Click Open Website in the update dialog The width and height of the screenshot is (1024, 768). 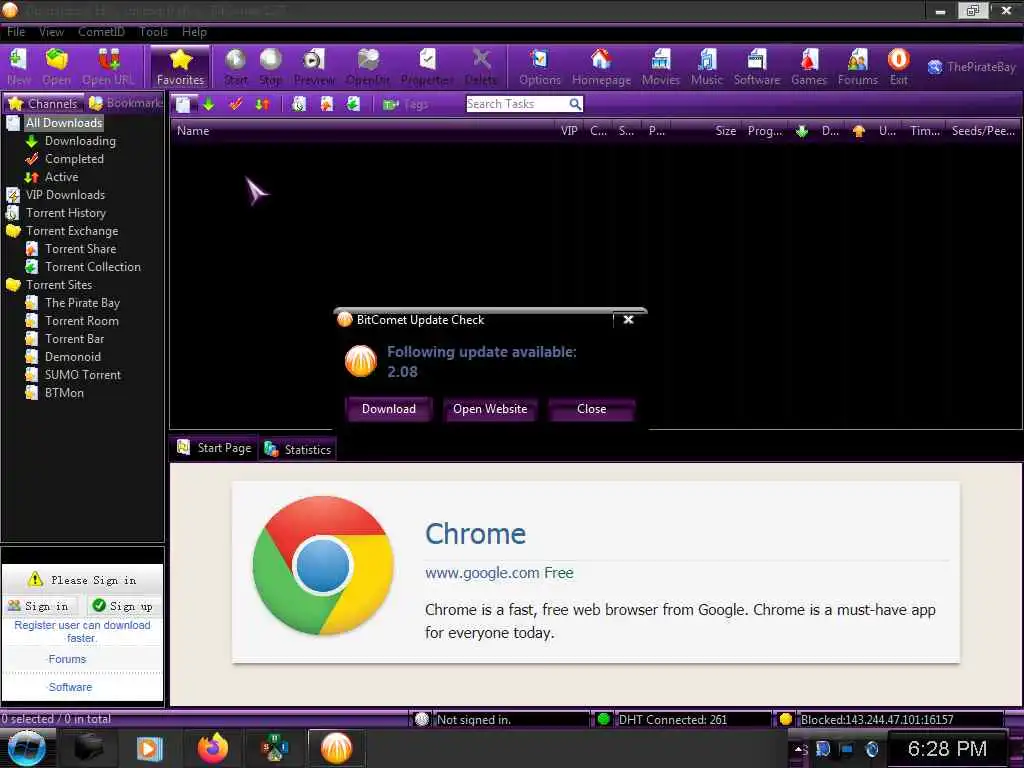pos(490,409)
